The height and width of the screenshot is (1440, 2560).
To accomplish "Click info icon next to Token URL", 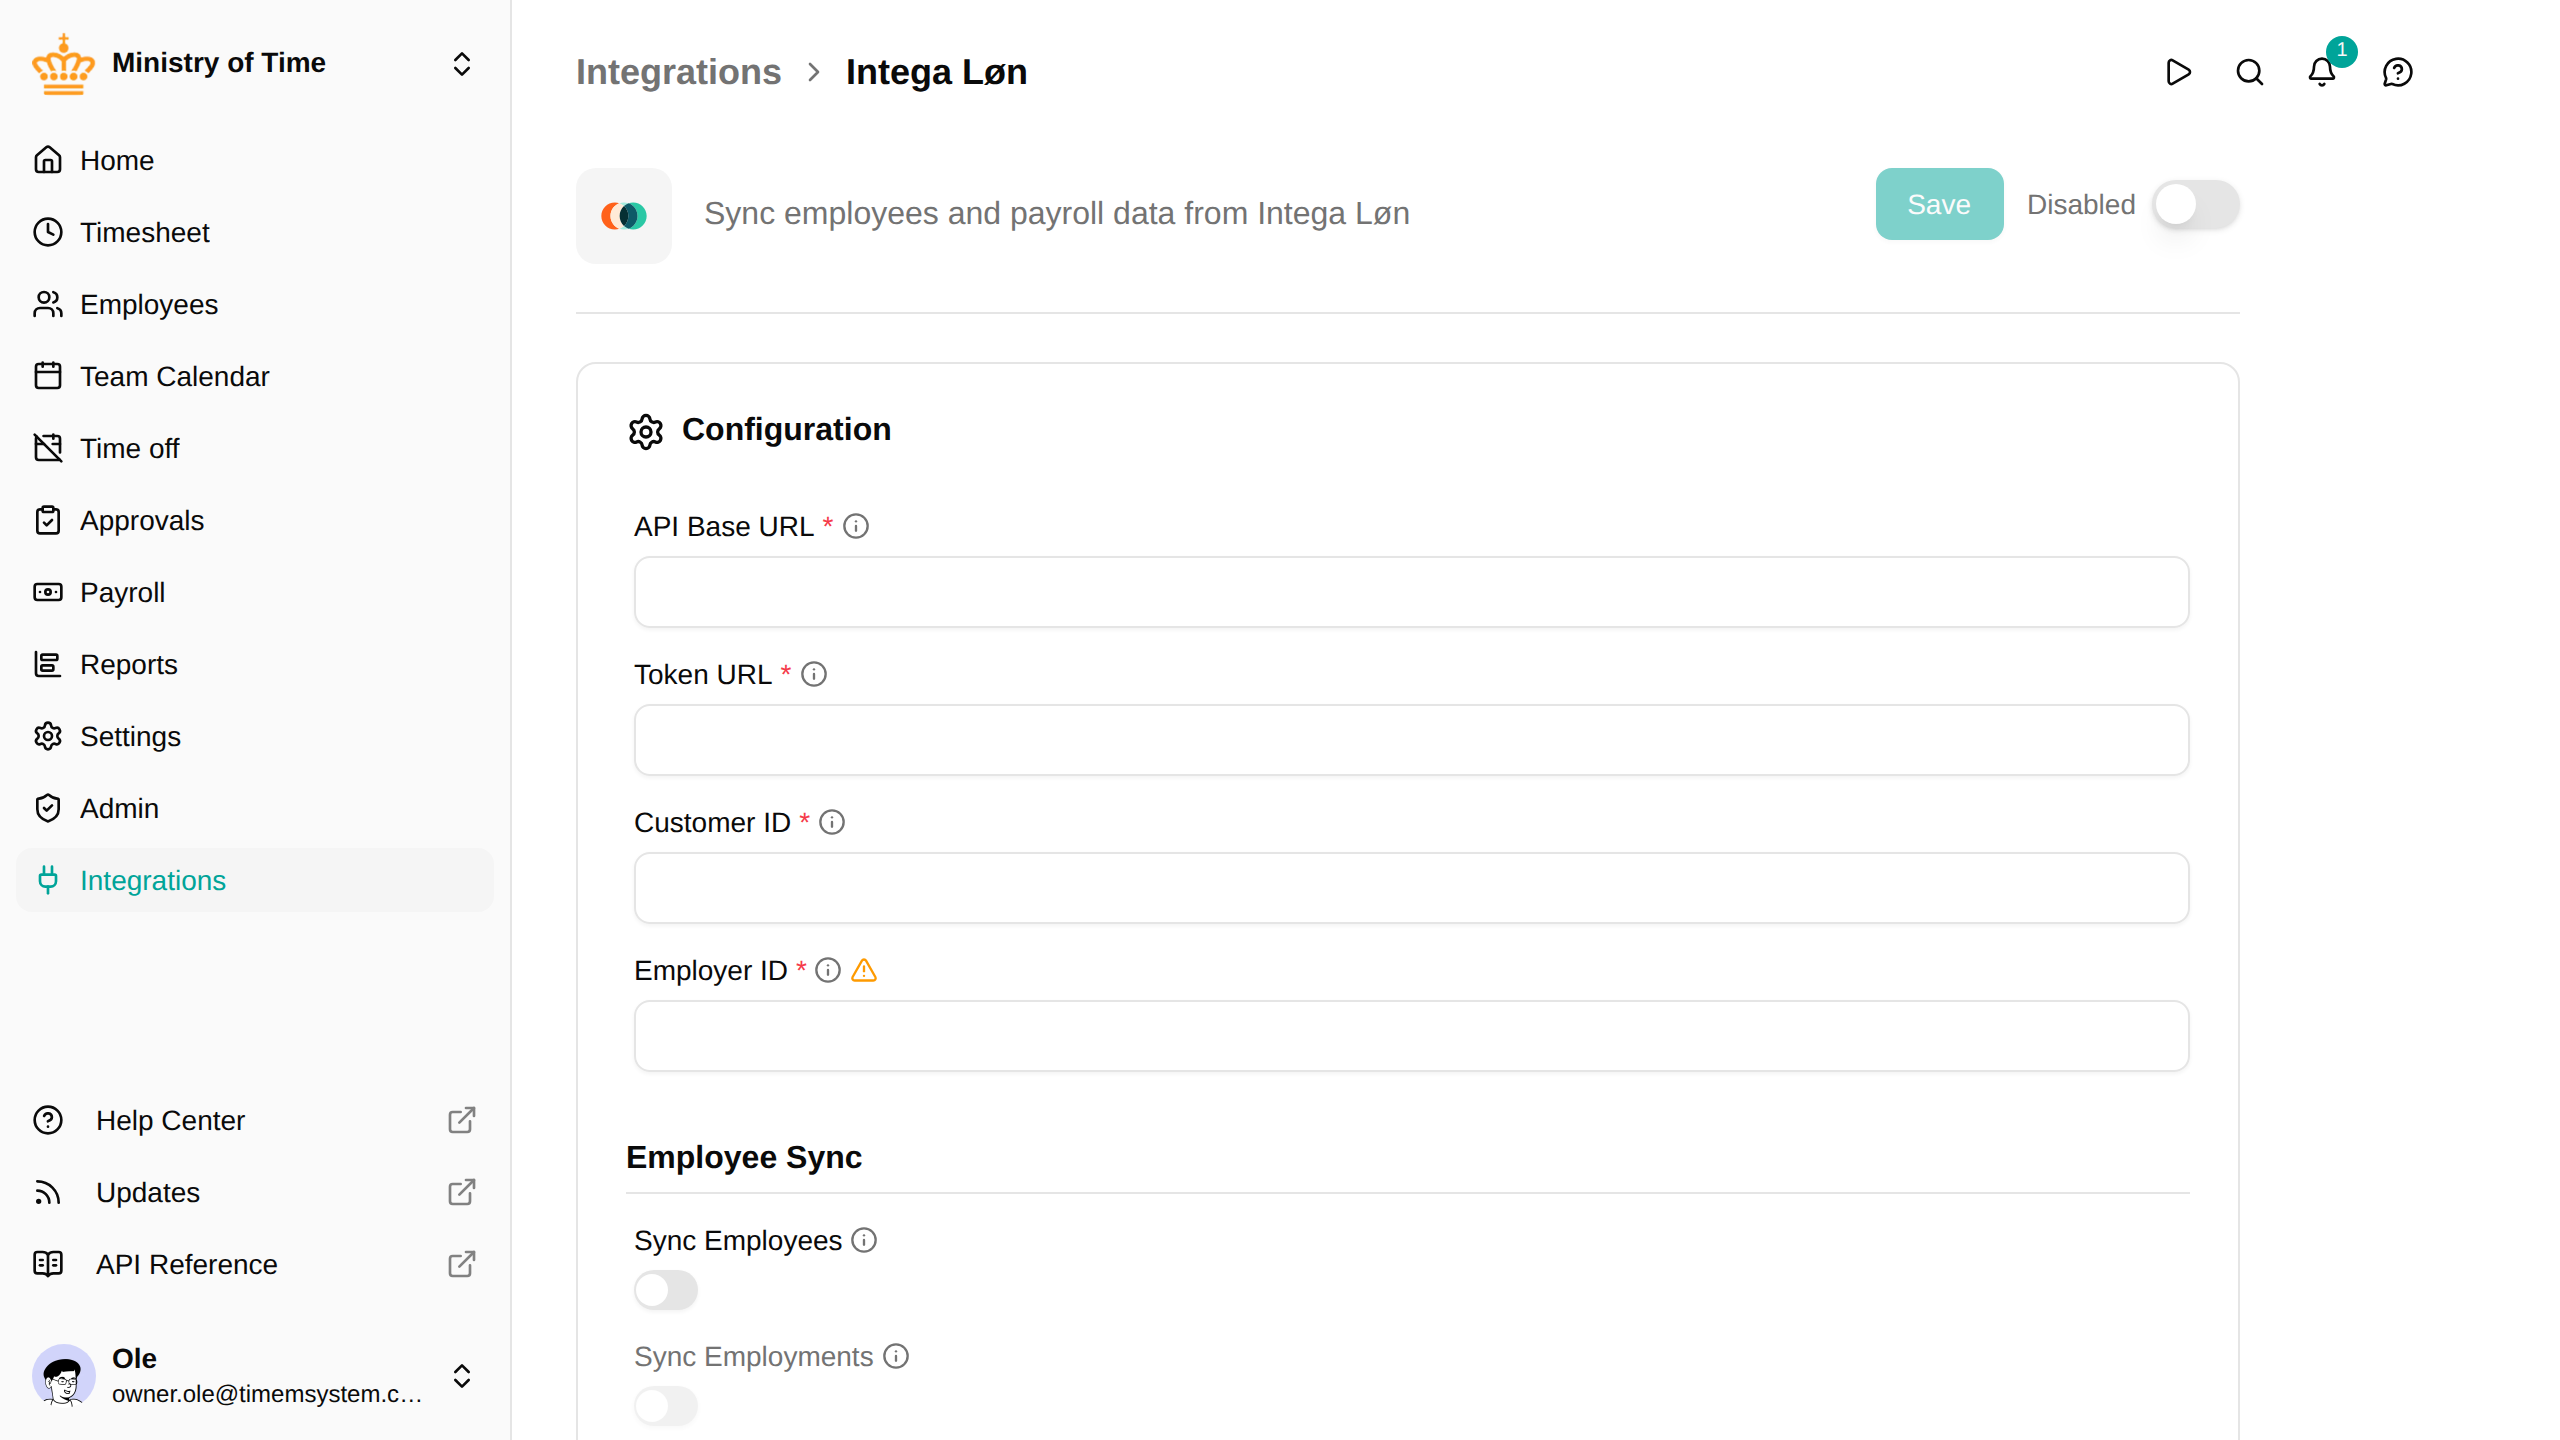I will pyautogui.click(x=814, y=674).
